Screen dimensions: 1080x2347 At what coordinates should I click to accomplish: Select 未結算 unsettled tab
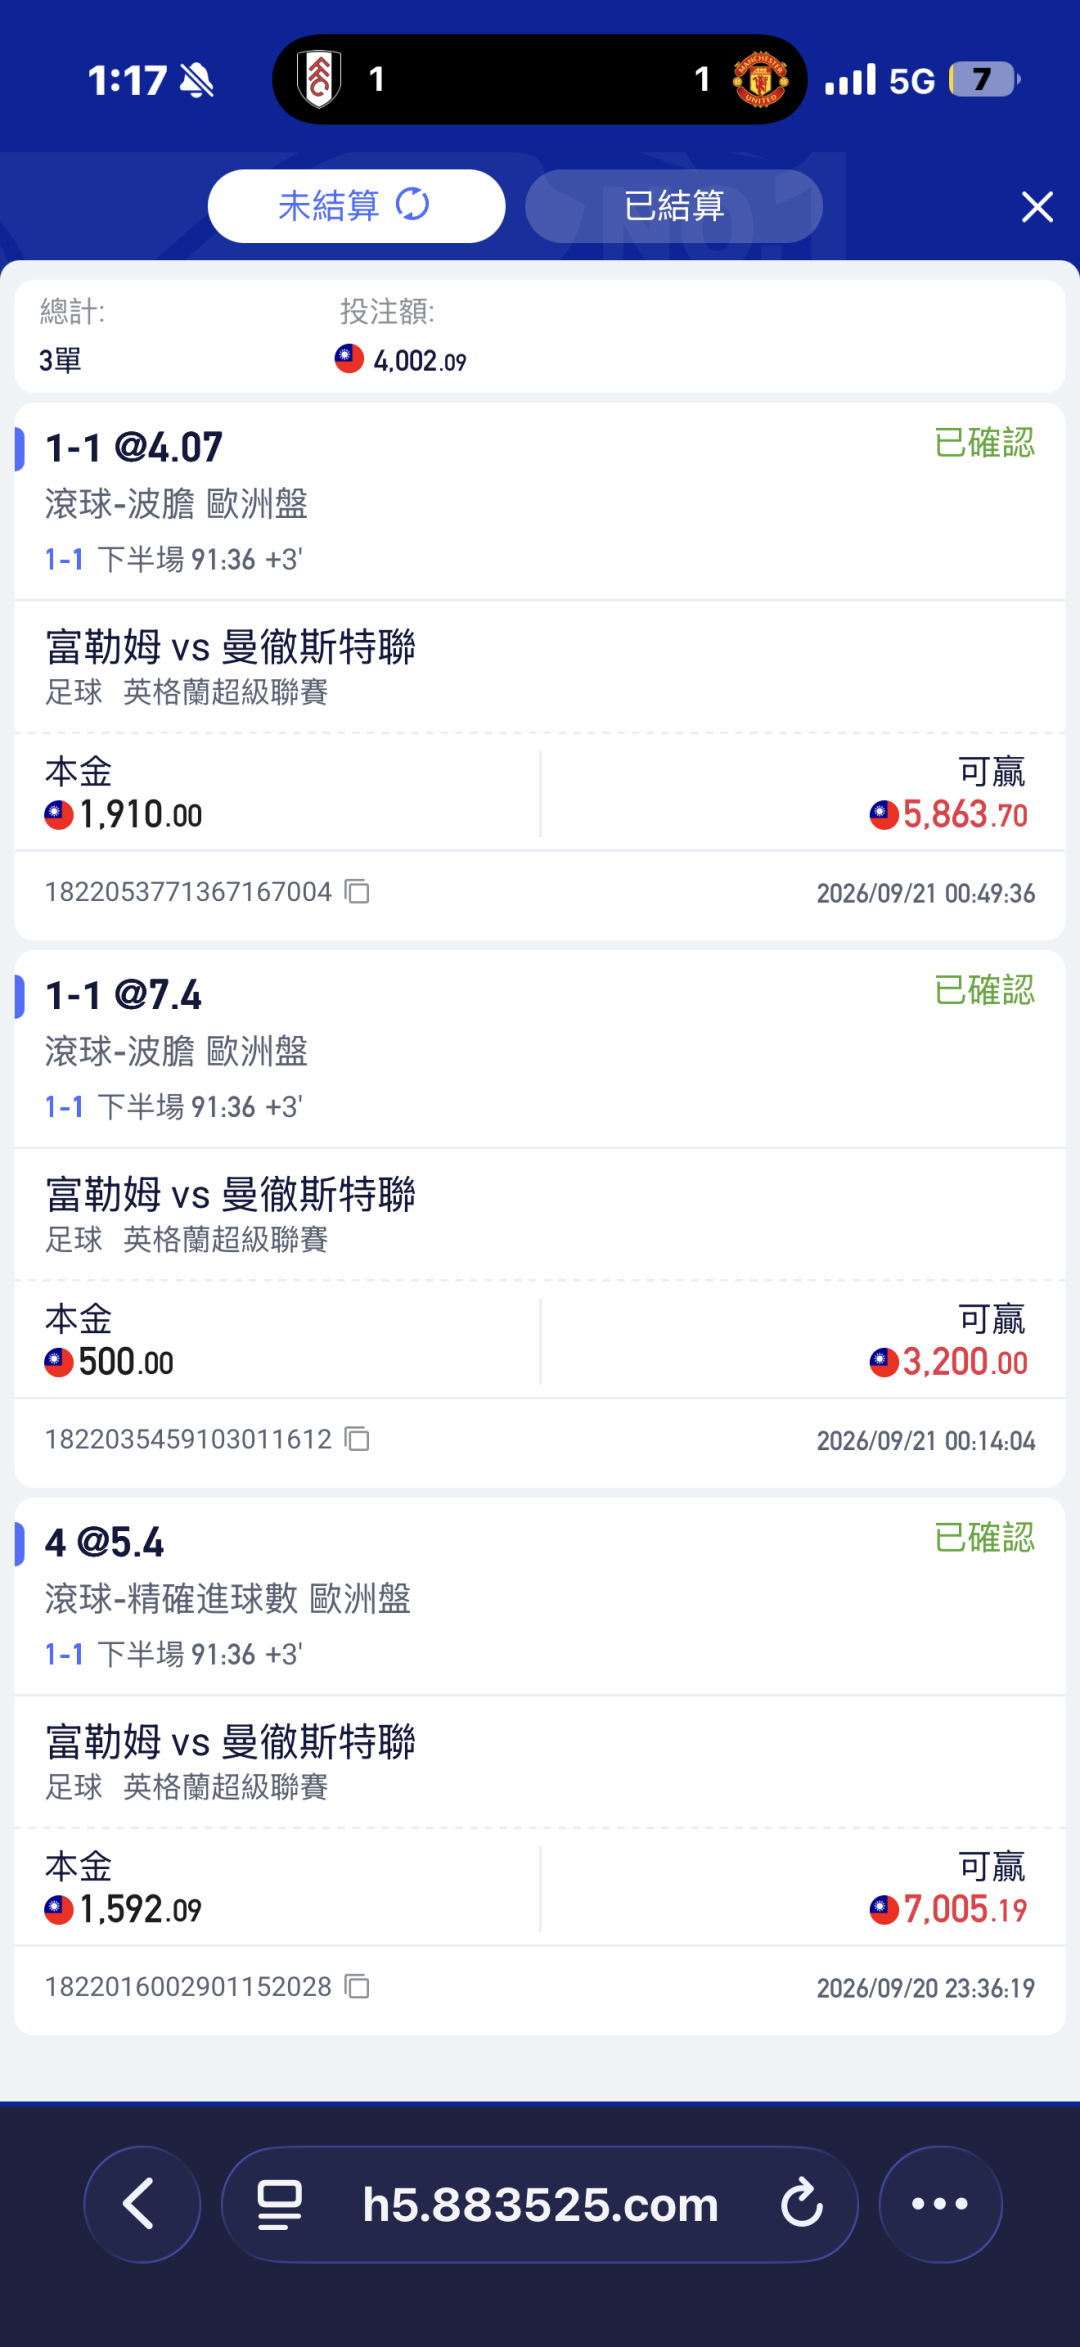click(356, 206)
